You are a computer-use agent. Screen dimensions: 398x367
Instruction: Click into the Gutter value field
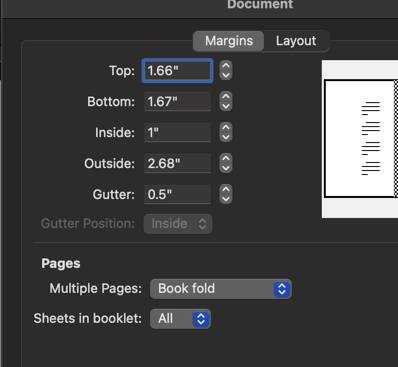177,195
